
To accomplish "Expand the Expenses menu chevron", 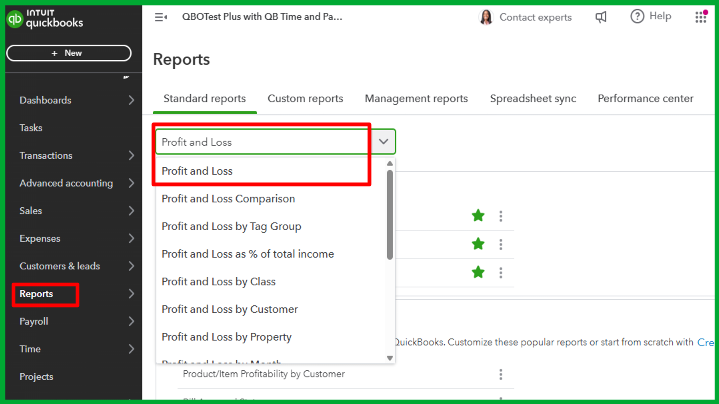I will 131,238.
